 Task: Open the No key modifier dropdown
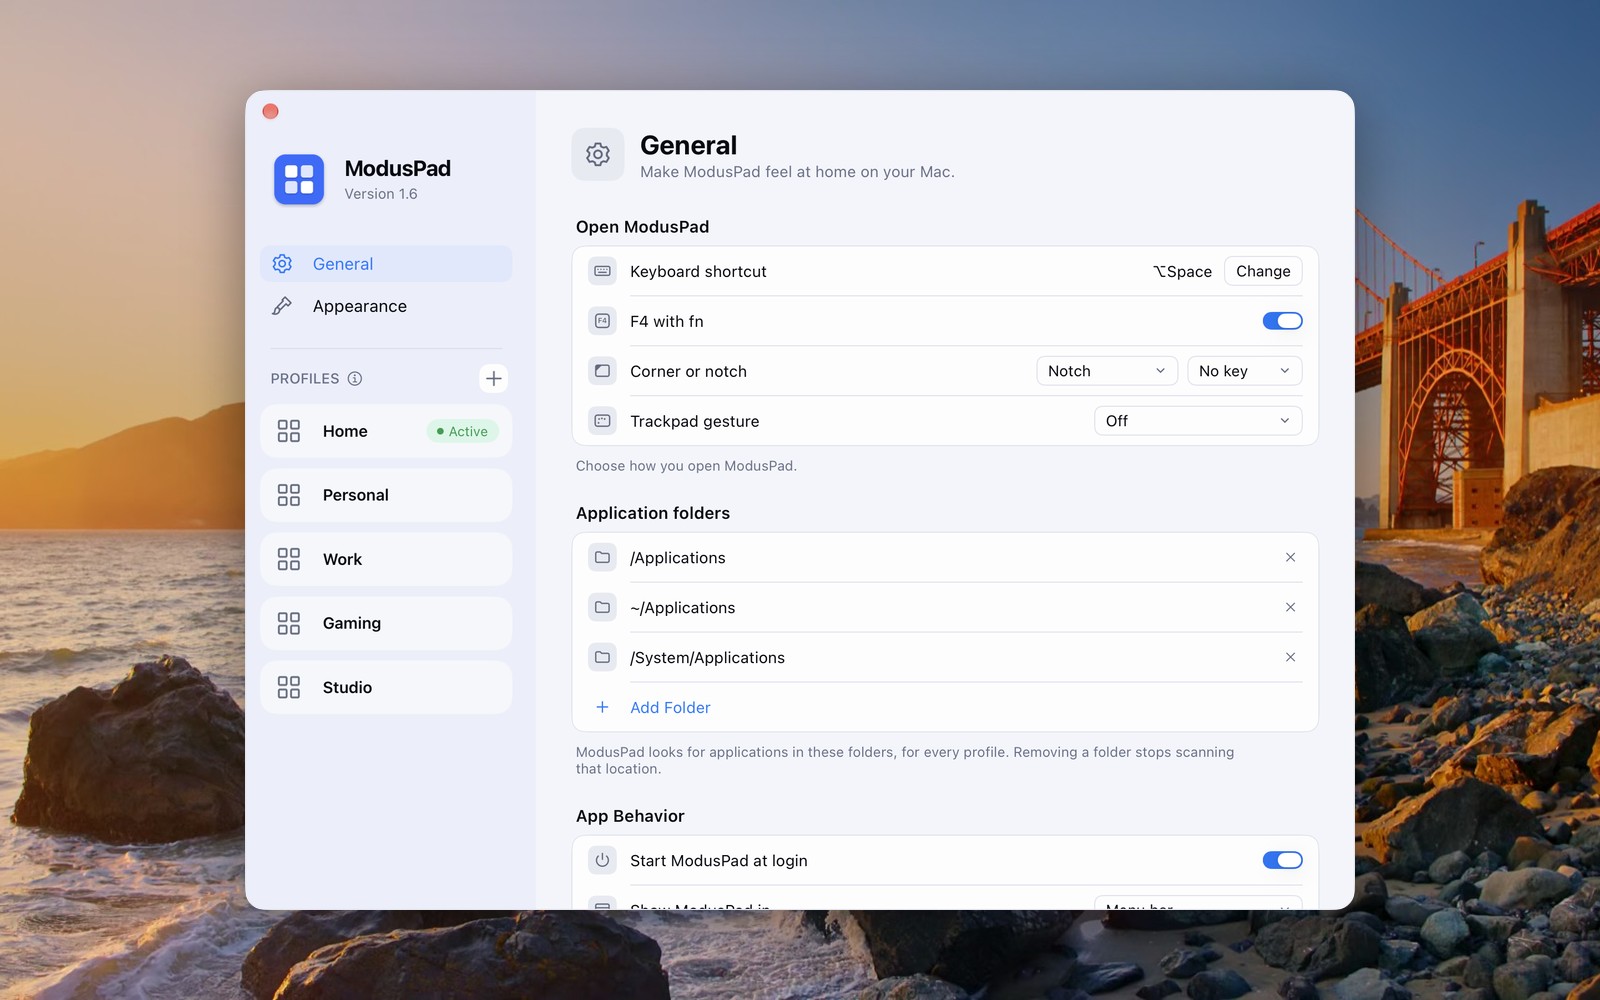tap(1245, 371)
